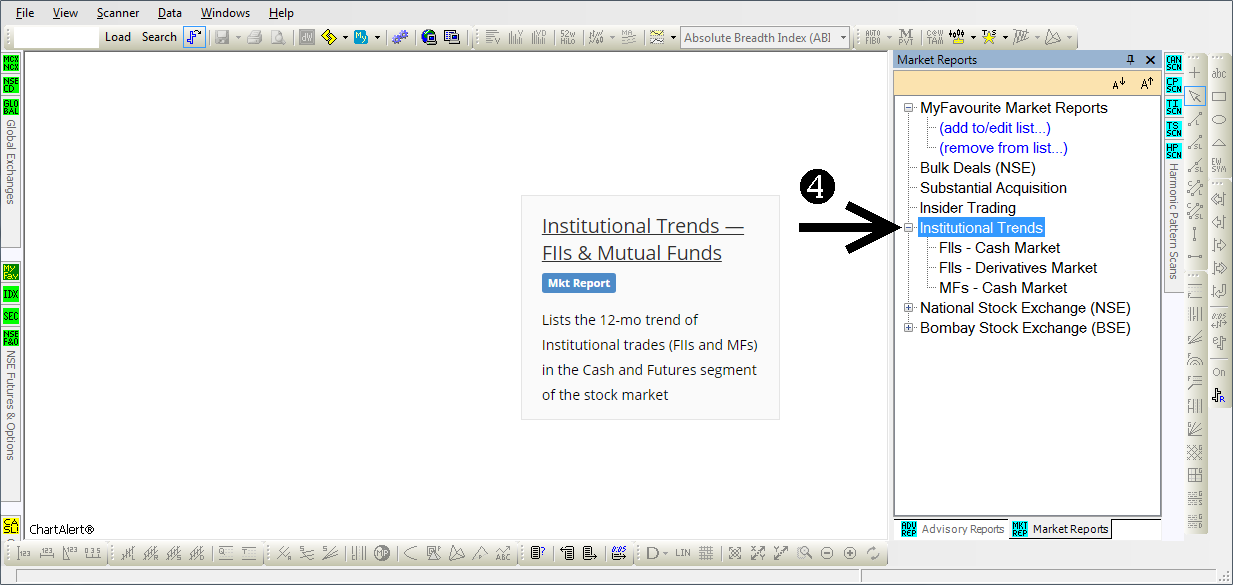Open the CP SCN scanner icon
Image resolution: width=1233 pixels, height=585 pixels.
pyautogui.click(x=1174, y=85)
